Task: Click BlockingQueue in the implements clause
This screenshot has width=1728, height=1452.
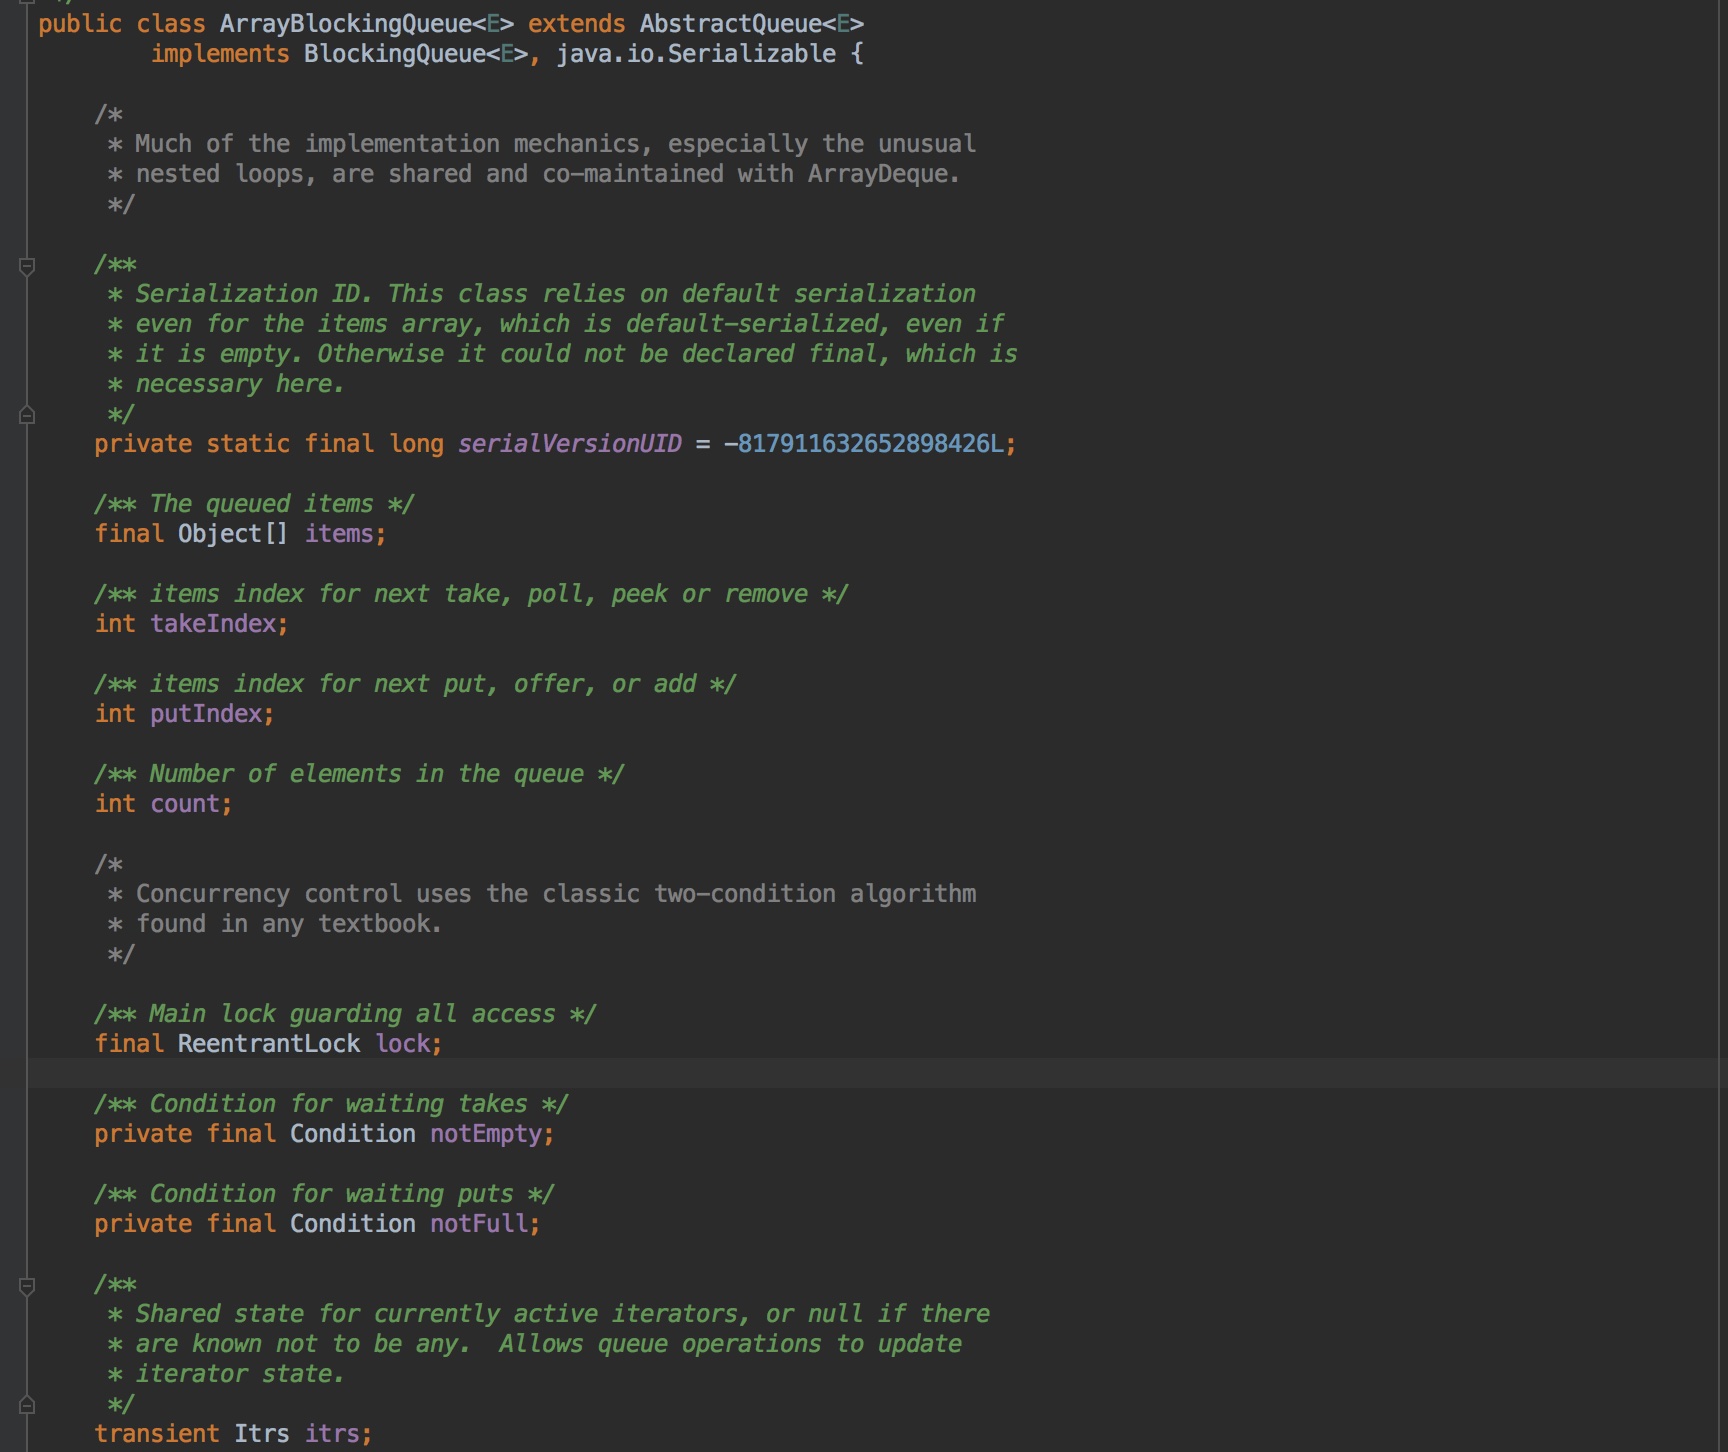Action: [x=395, y=54]
